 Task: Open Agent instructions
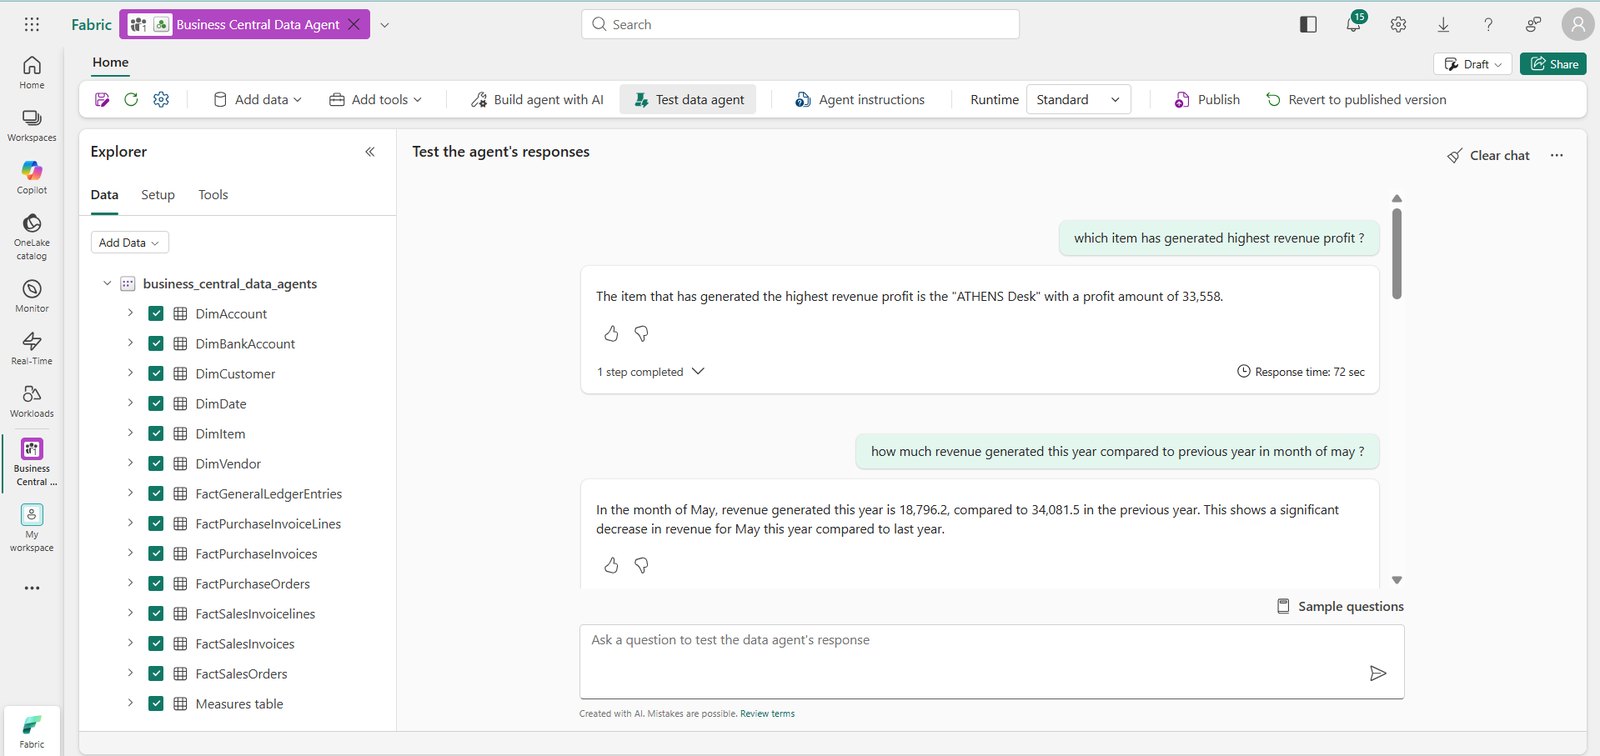[x=860, y=99]
